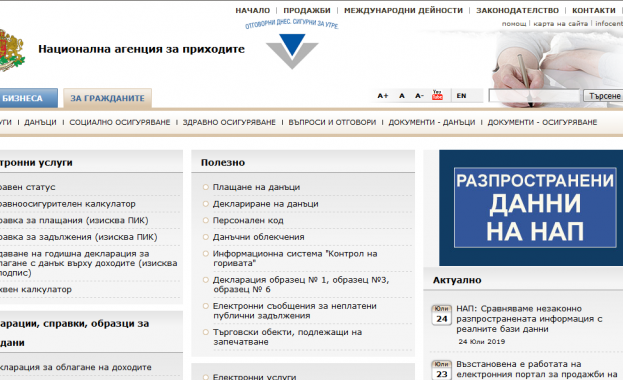Switch site language to EN
This screenshot has width=623, height=380.
pyautogui.click(x=461, y=96)
